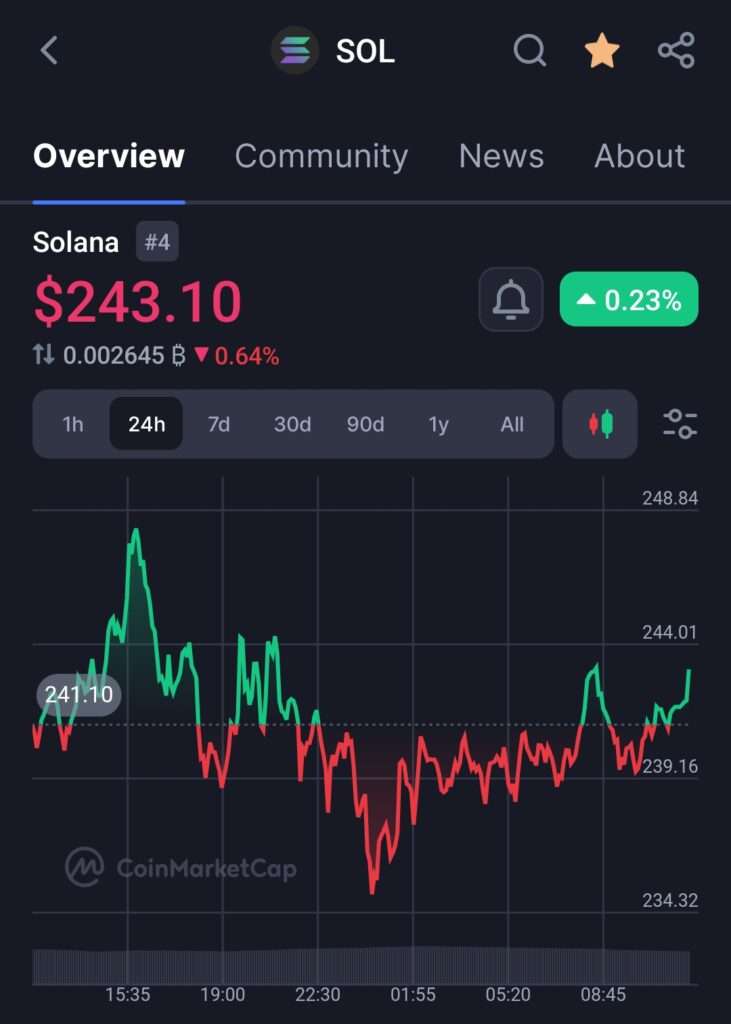Tap the SOL ticker title
This screenshot has width=731, height=1024.
tap(365, 51)
